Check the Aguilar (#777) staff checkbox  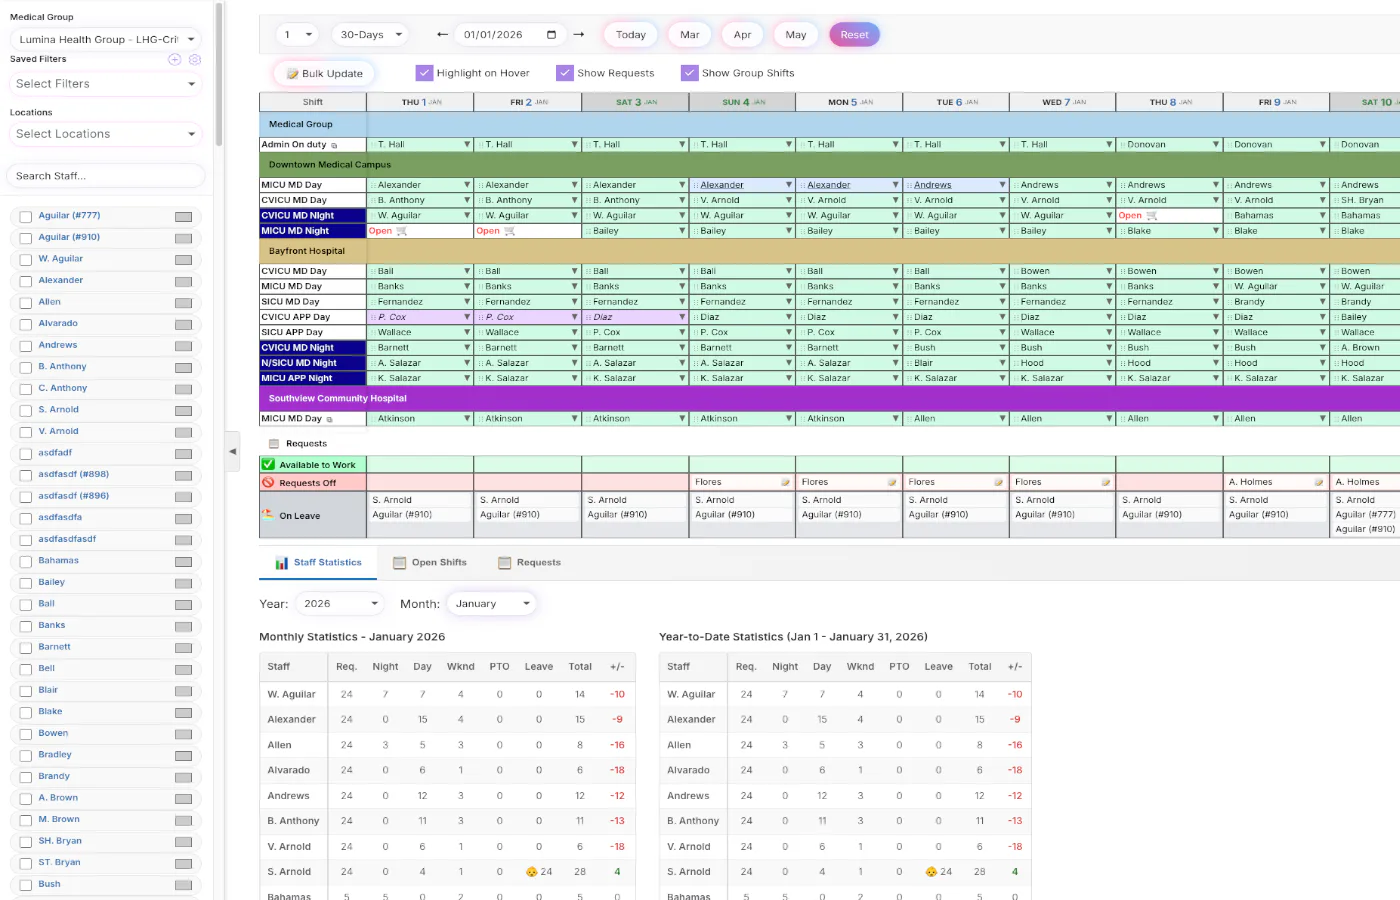click(x=26, y=217)
